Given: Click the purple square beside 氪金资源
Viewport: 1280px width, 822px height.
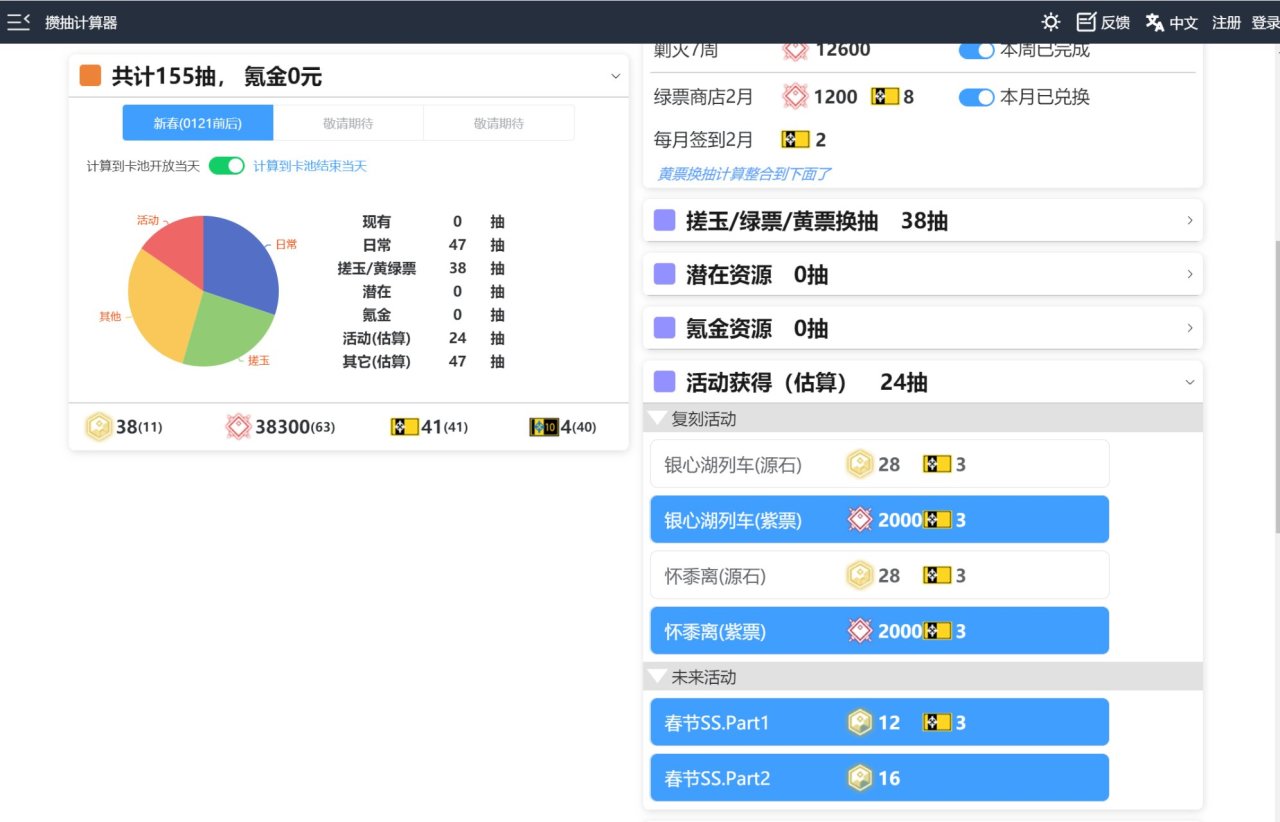Looking at the screenshot, I should pyautogui.click(x=664, y=328).
